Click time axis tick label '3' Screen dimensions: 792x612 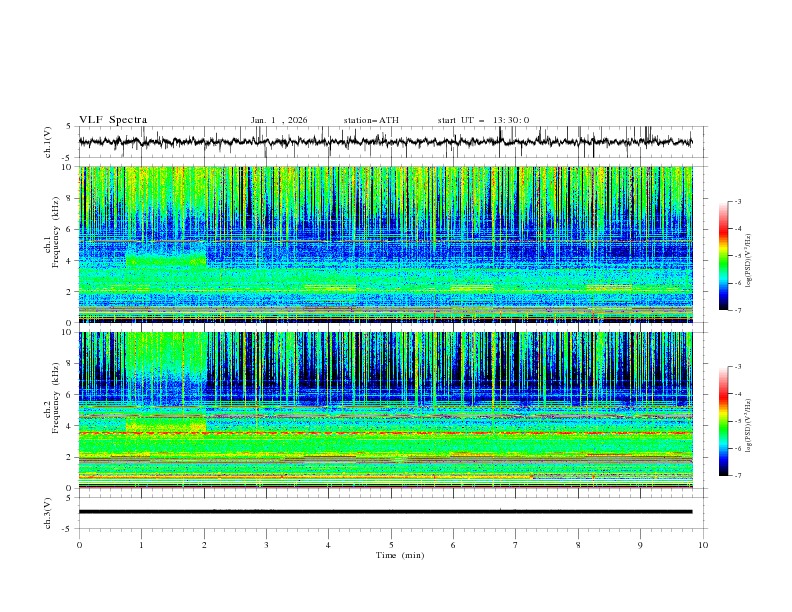pyautogui.click(x=266, y=545)
